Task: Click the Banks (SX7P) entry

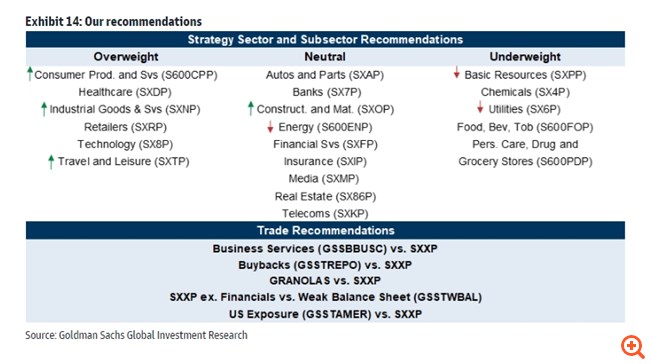Action: pos(327,92)
